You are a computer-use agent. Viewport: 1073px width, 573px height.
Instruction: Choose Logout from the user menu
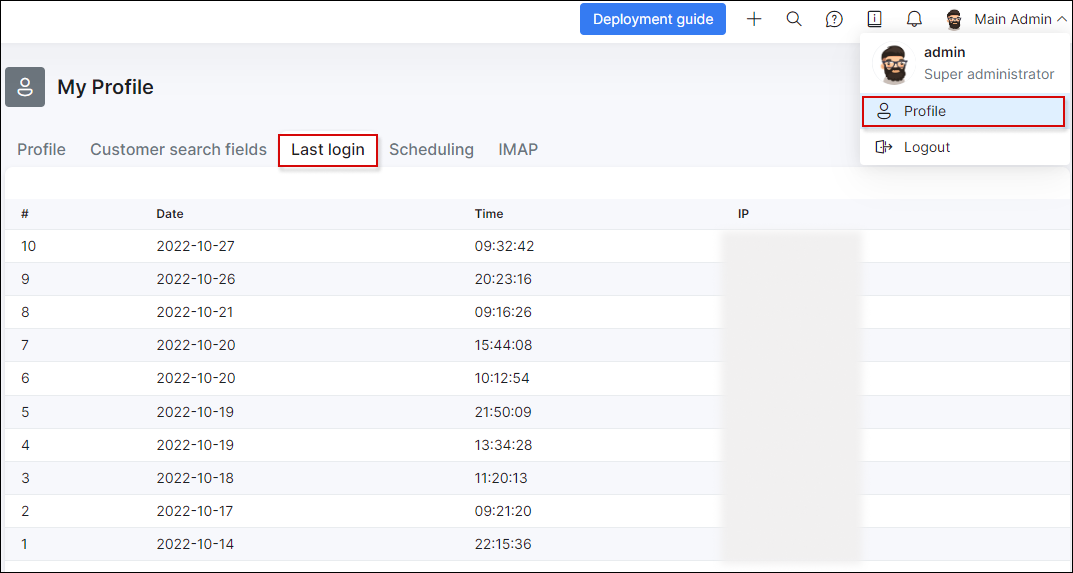926,147
